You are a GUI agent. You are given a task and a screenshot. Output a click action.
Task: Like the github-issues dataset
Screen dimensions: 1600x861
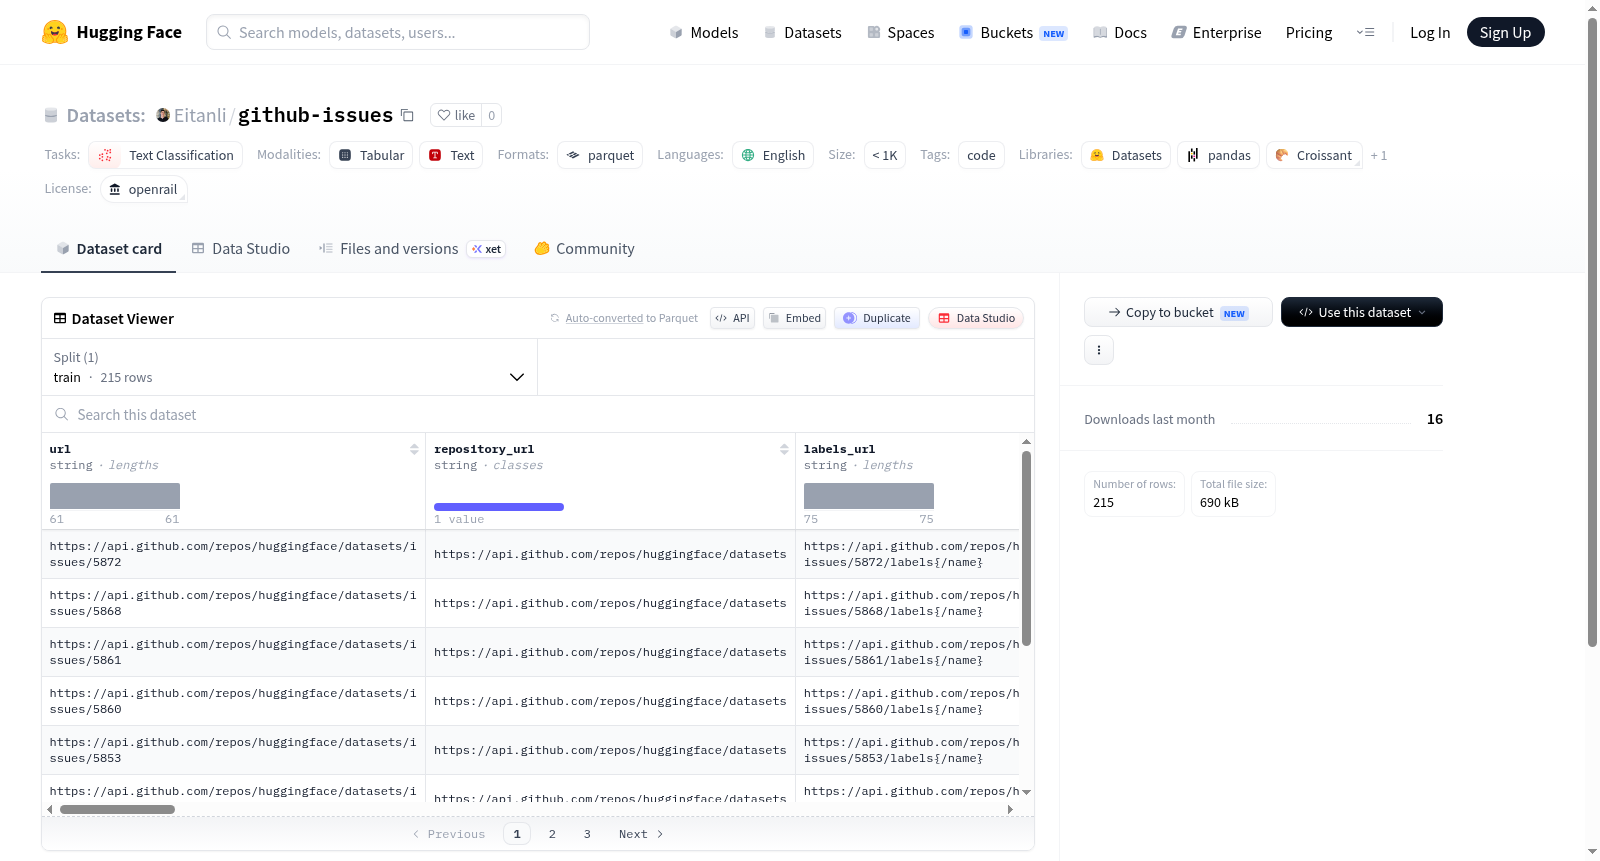coord(456,115)
